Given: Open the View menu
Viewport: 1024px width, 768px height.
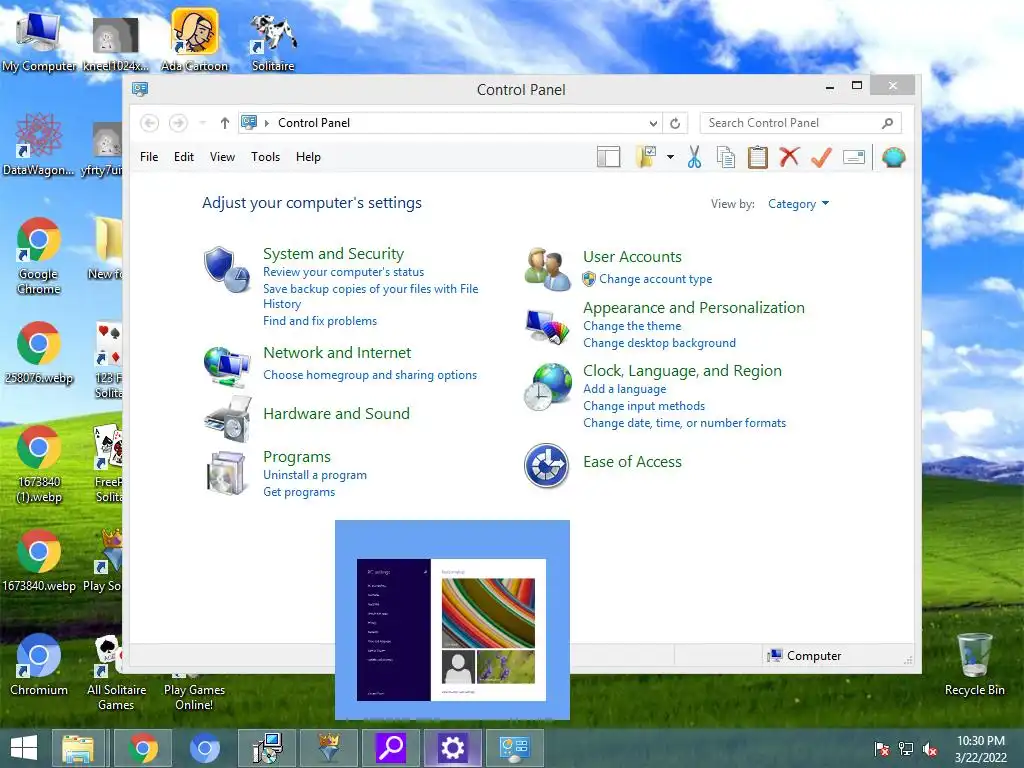Looking at the screenshot, I should [x=222, y=157].
